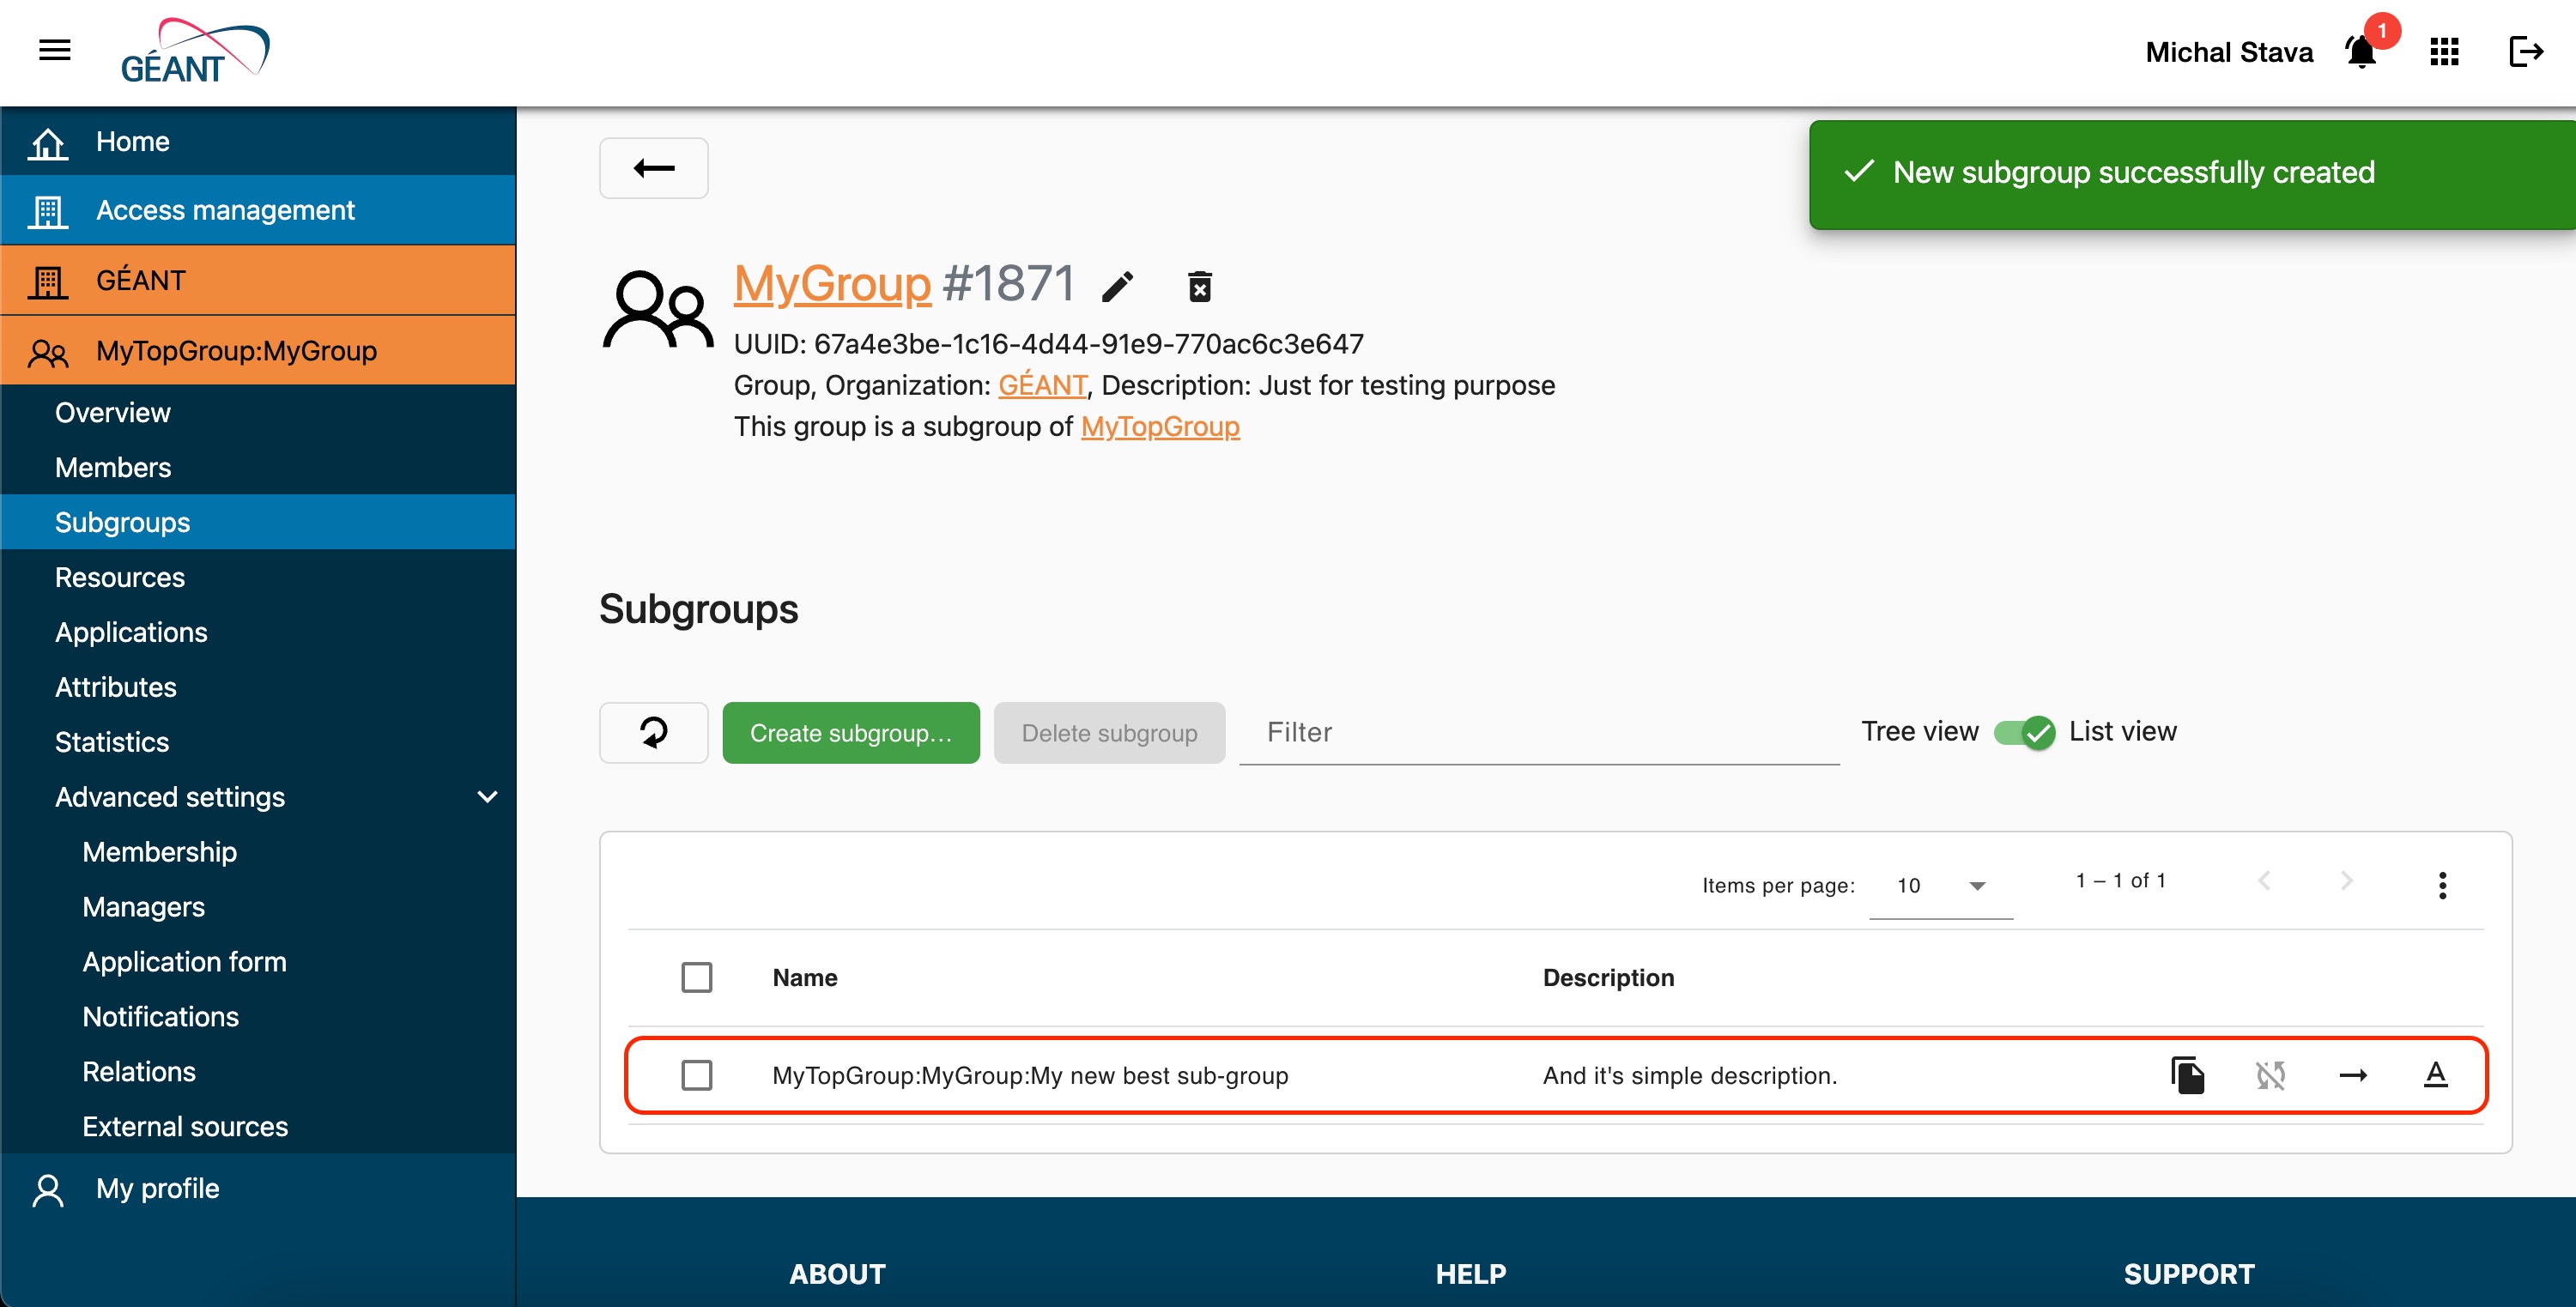Open the MyGroup title link
The width and height of the screenshot is (2576, 1307).
pyautogui.click(x=832, y=284)
